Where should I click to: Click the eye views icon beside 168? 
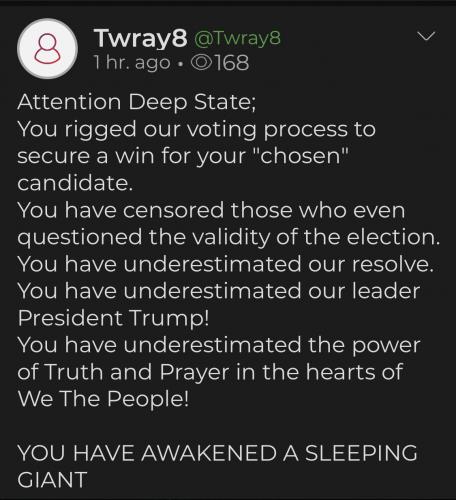click(202, 62)
